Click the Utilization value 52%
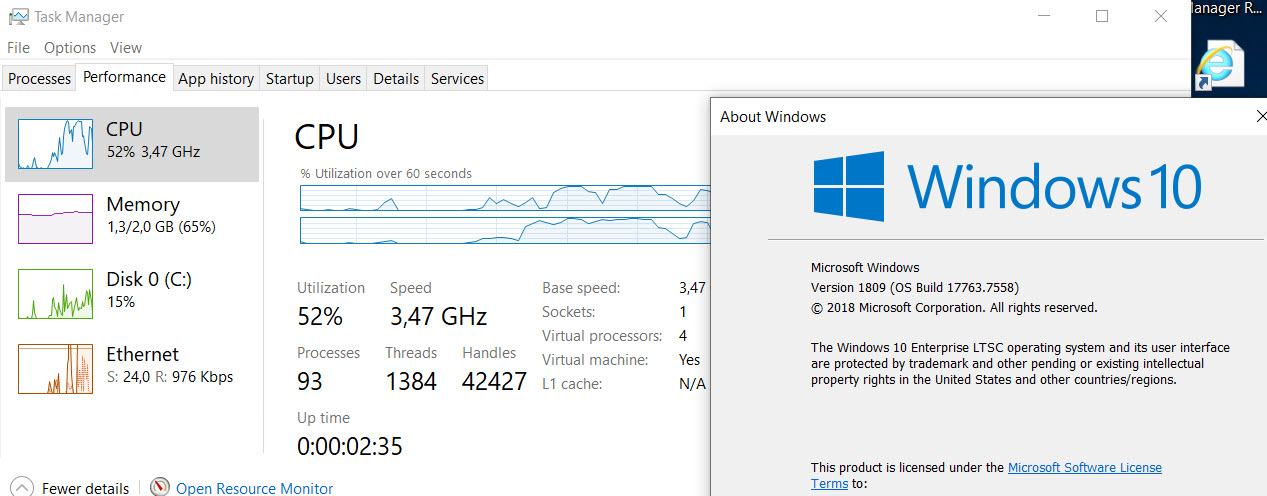Viewport: 1267px width, 496px height. 320,317
